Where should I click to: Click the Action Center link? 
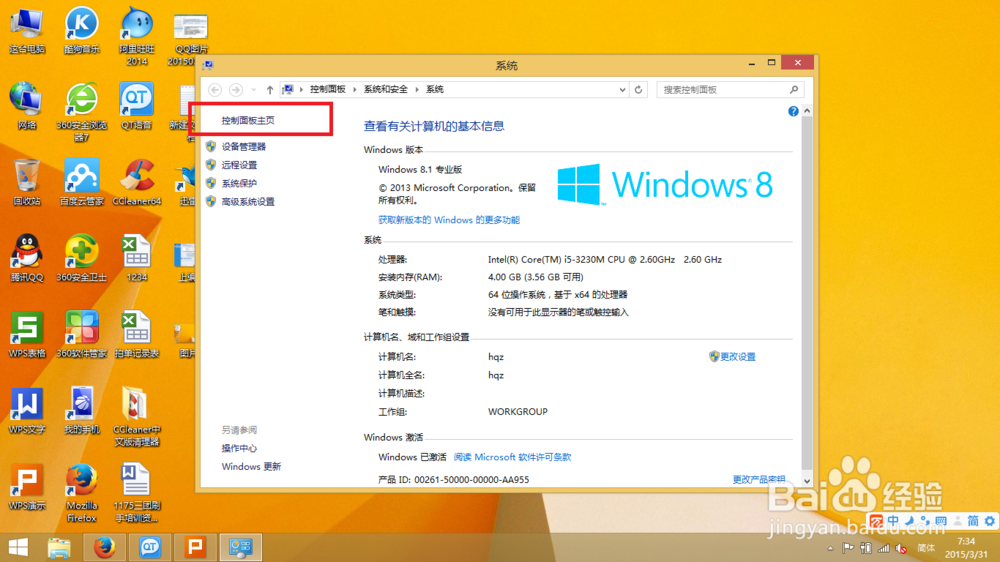coord(239,448)
